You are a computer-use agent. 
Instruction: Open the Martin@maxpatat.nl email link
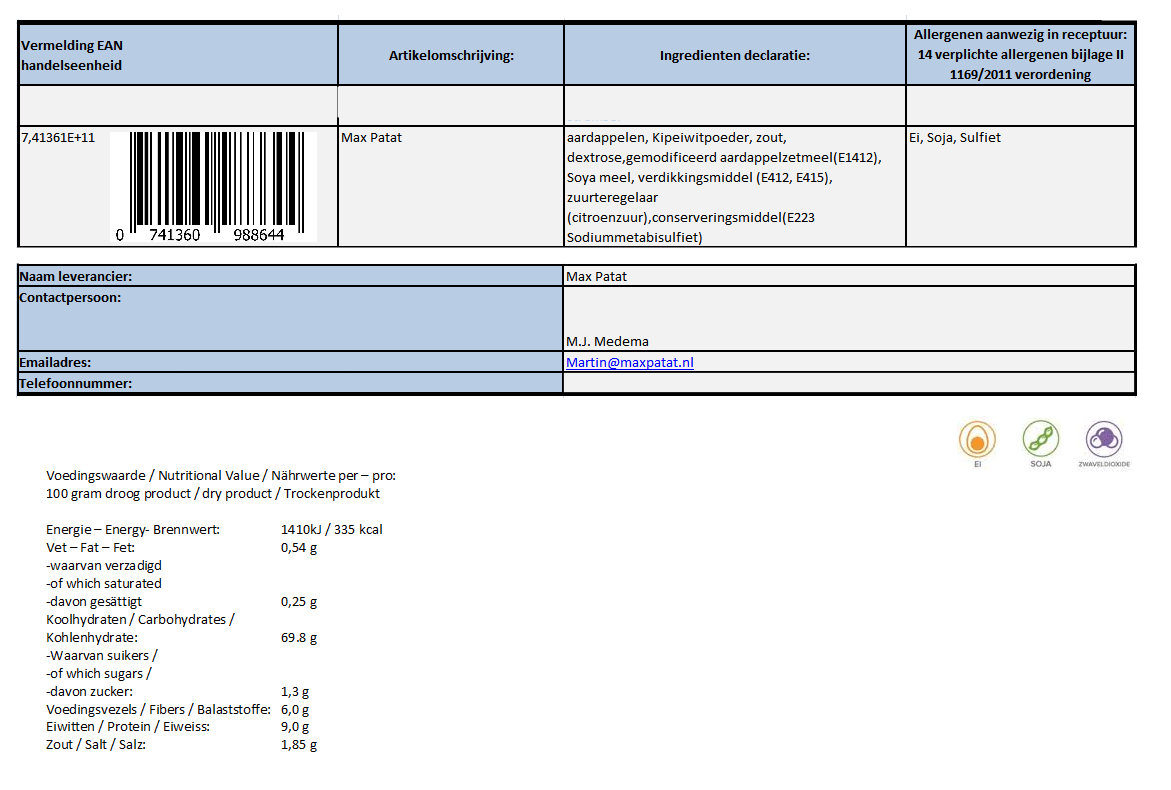tap(630, 362)
